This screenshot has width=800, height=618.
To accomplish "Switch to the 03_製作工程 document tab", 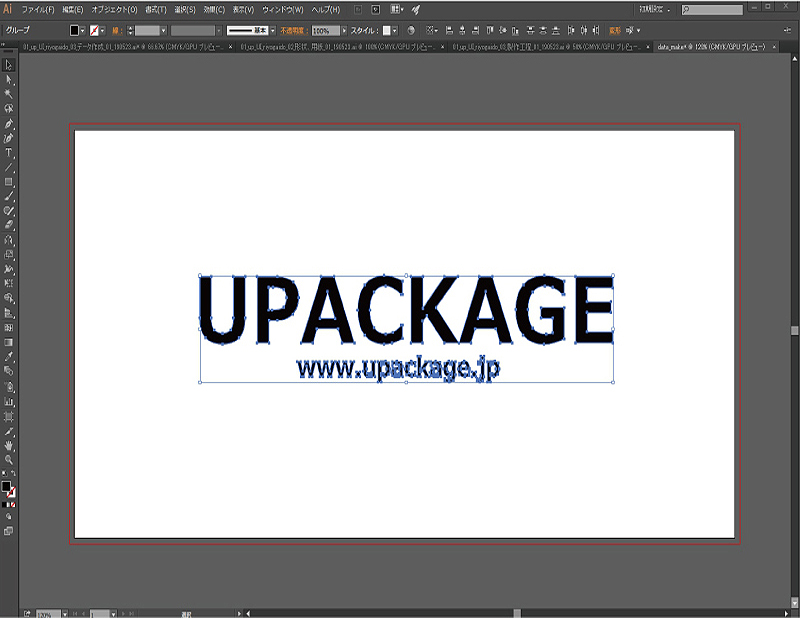I will click(x=546, y=47).
